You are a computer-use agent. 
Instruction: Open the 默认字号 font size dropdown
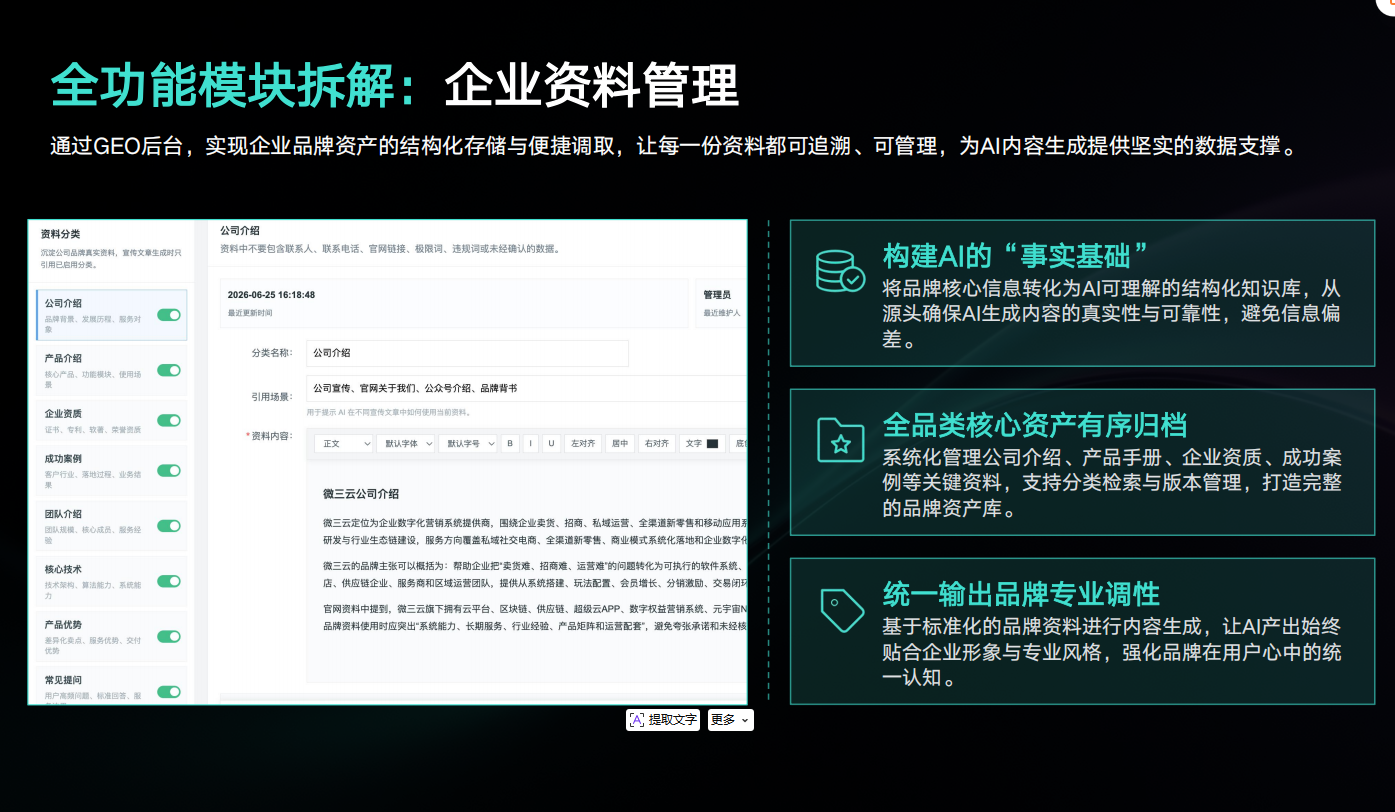[468, 443]
